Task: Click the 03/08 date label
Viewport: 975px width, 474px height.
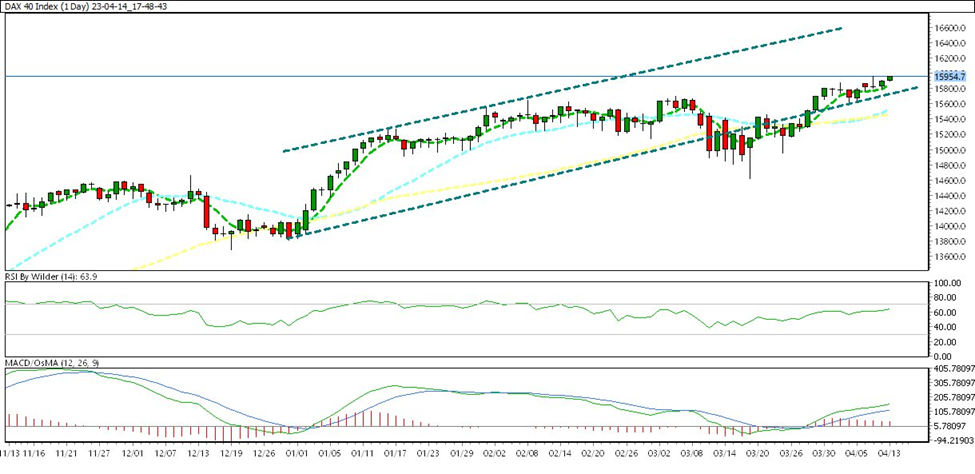Action: (x=692, y=454)
